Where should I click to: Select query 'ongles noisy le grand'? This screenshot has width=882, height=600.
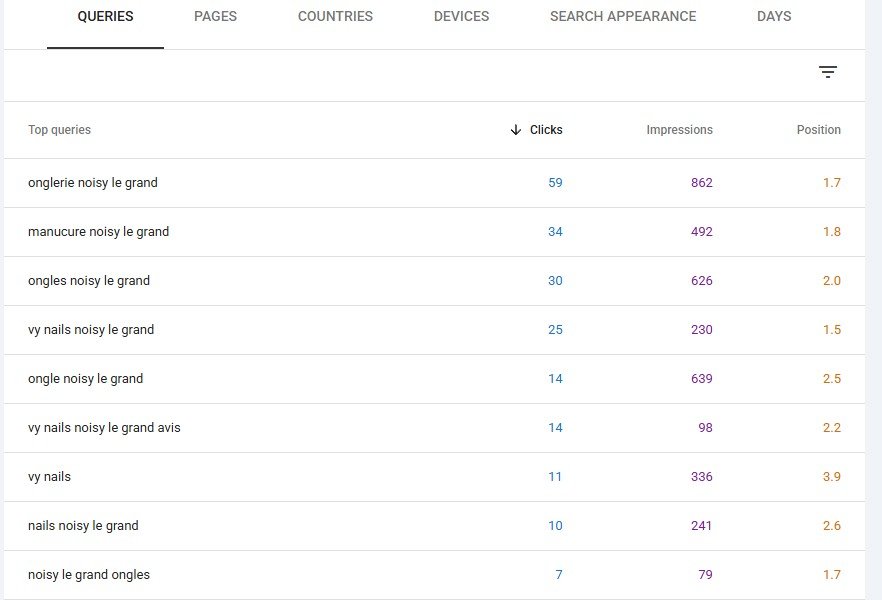pyautogui.click(x=89, y=281)
